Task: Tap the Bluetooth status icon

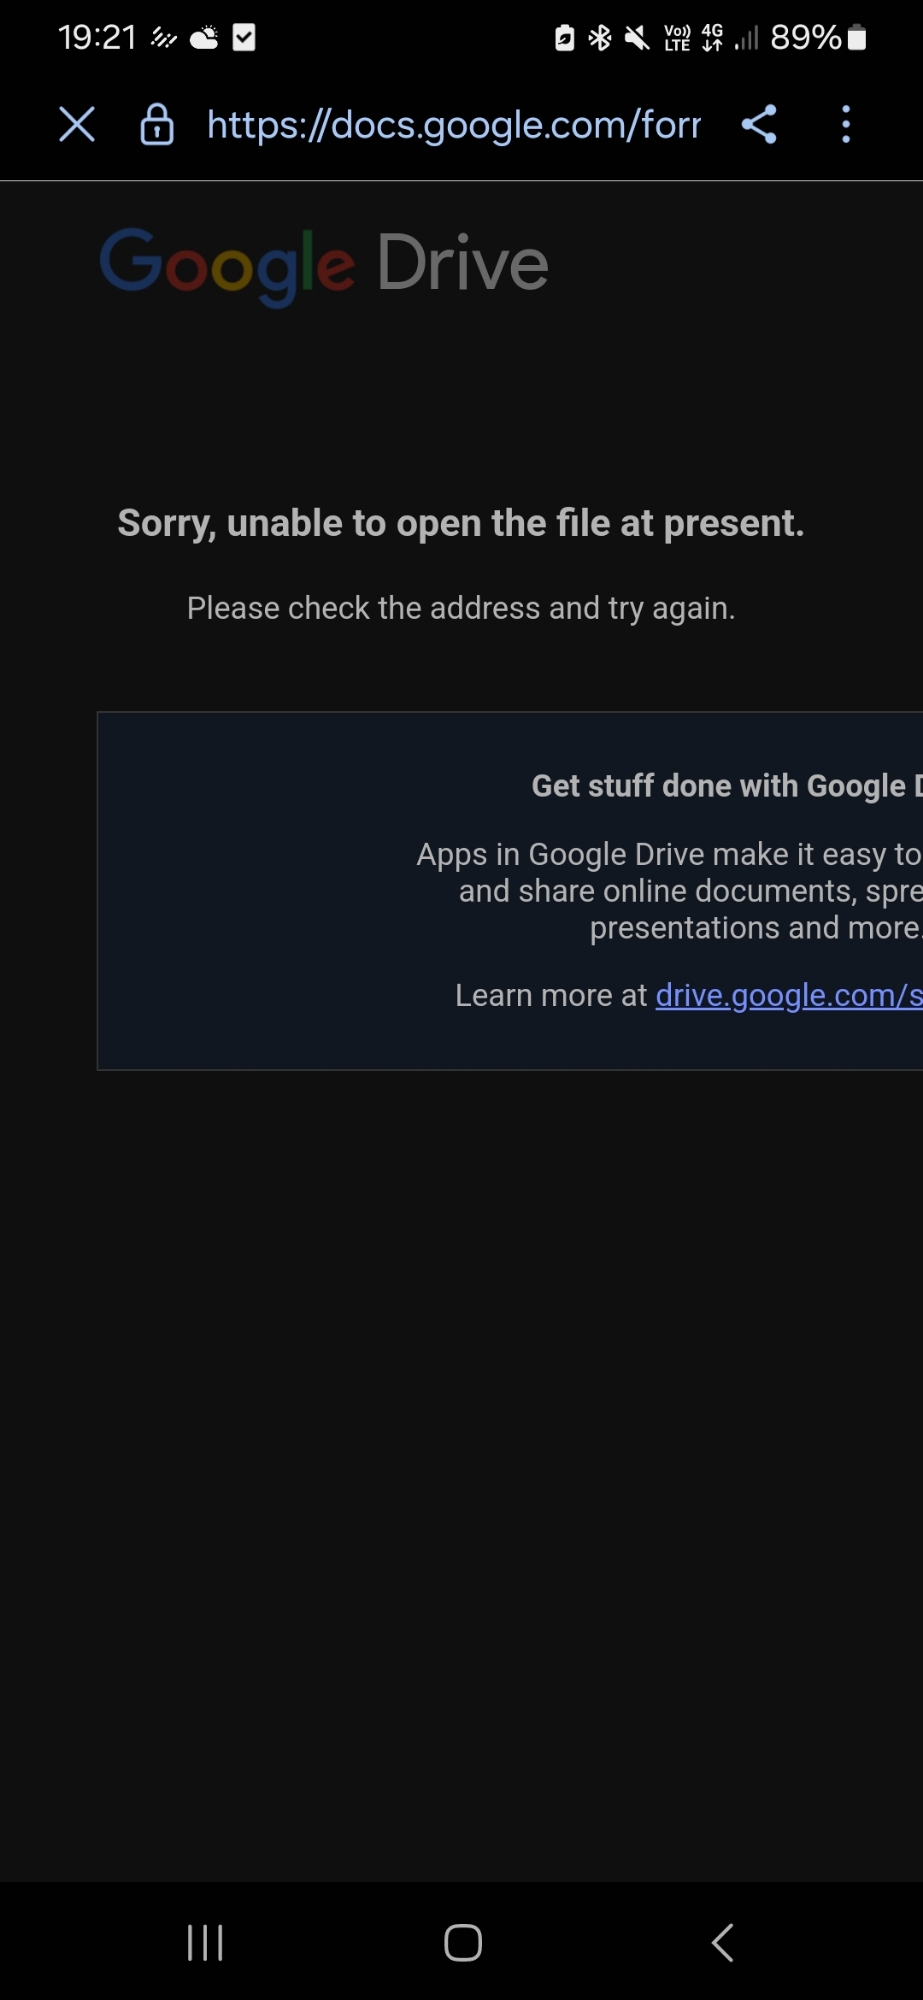Action: coord(600,38)
